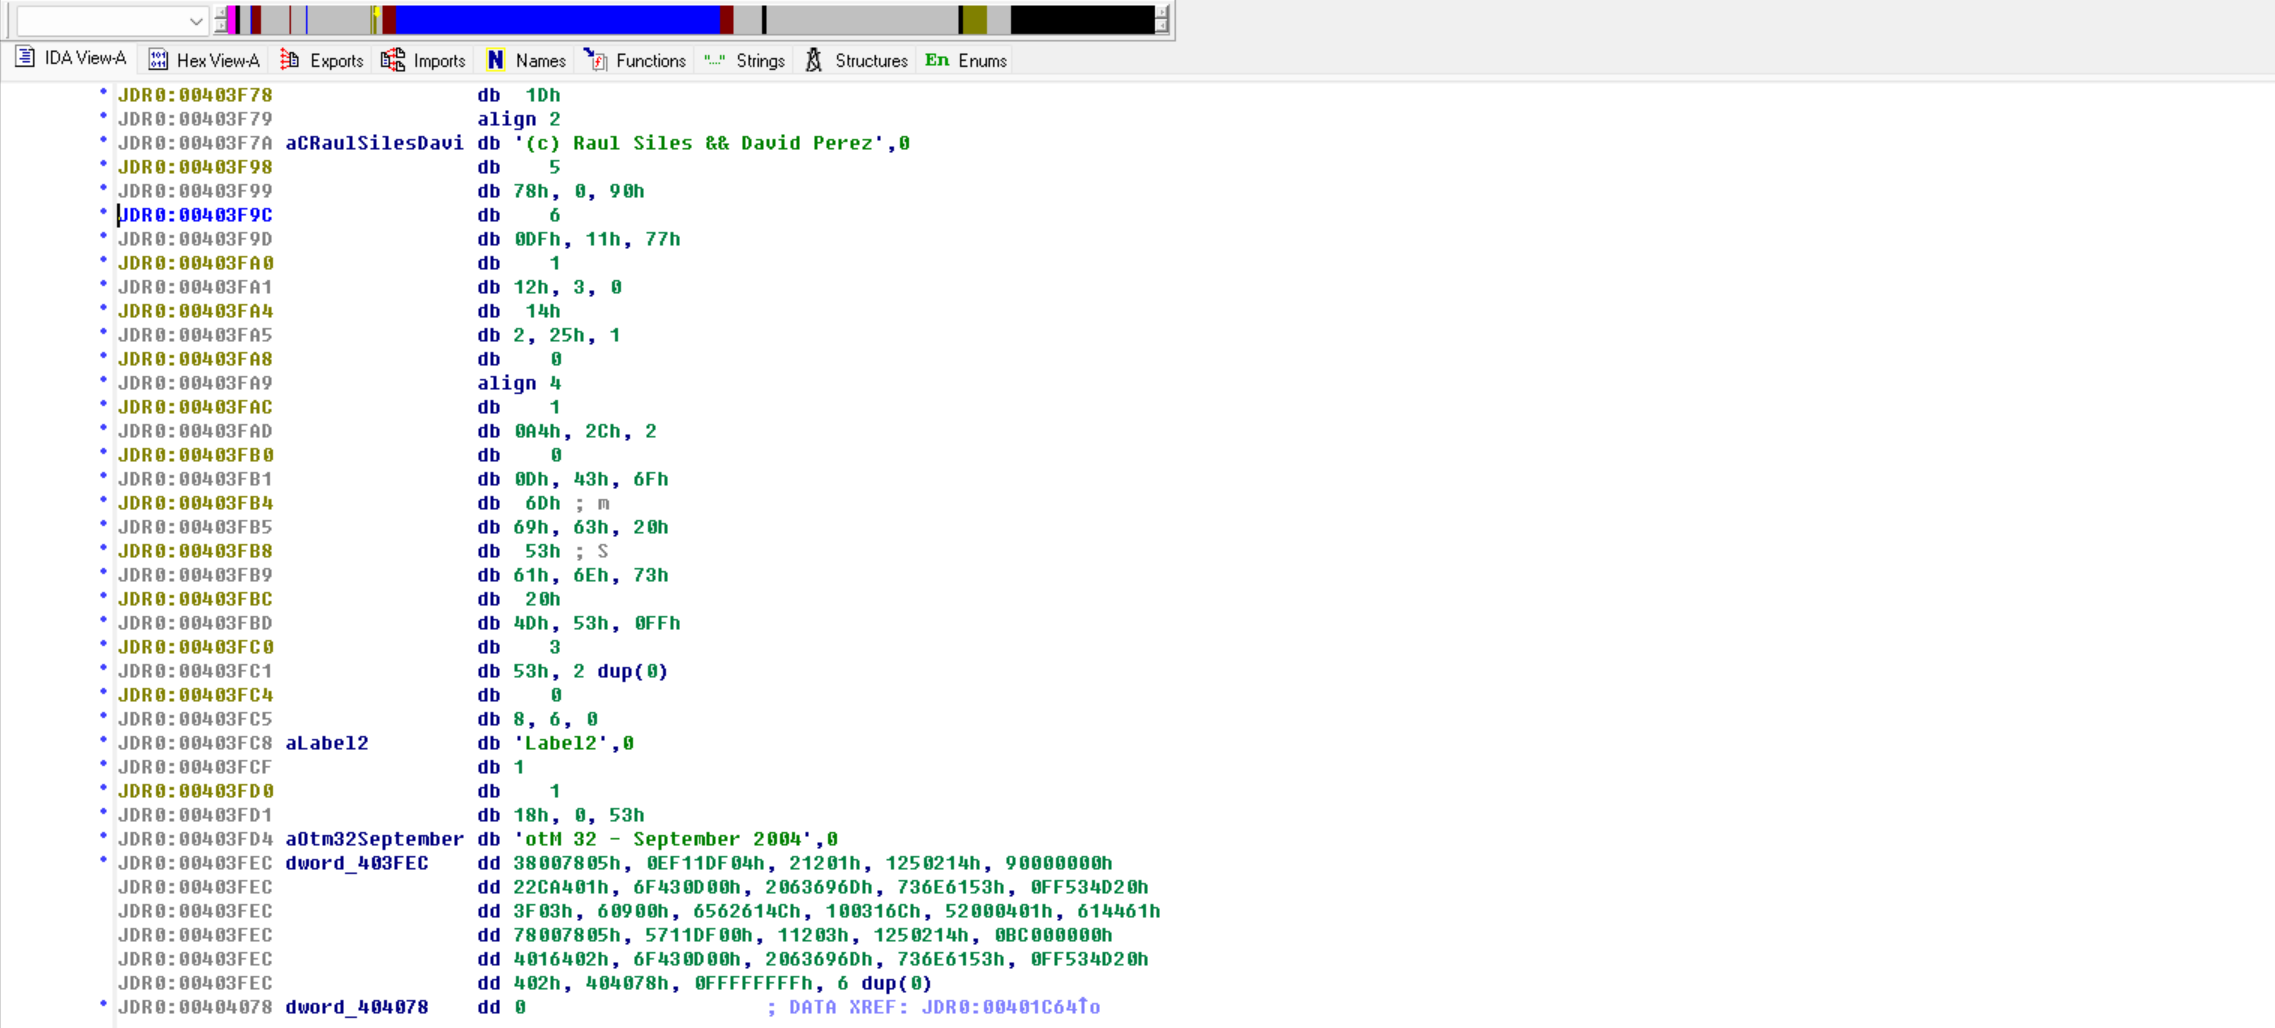The height and width of the screenshot is (1028, 2275).
Task: Click the Imports tab icon
Action: click(393, 60)
